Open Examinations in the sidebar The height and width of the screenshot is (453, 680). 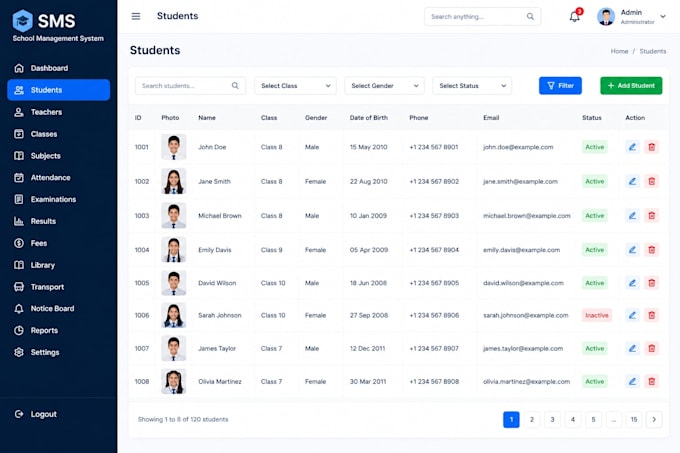point(59,199)
